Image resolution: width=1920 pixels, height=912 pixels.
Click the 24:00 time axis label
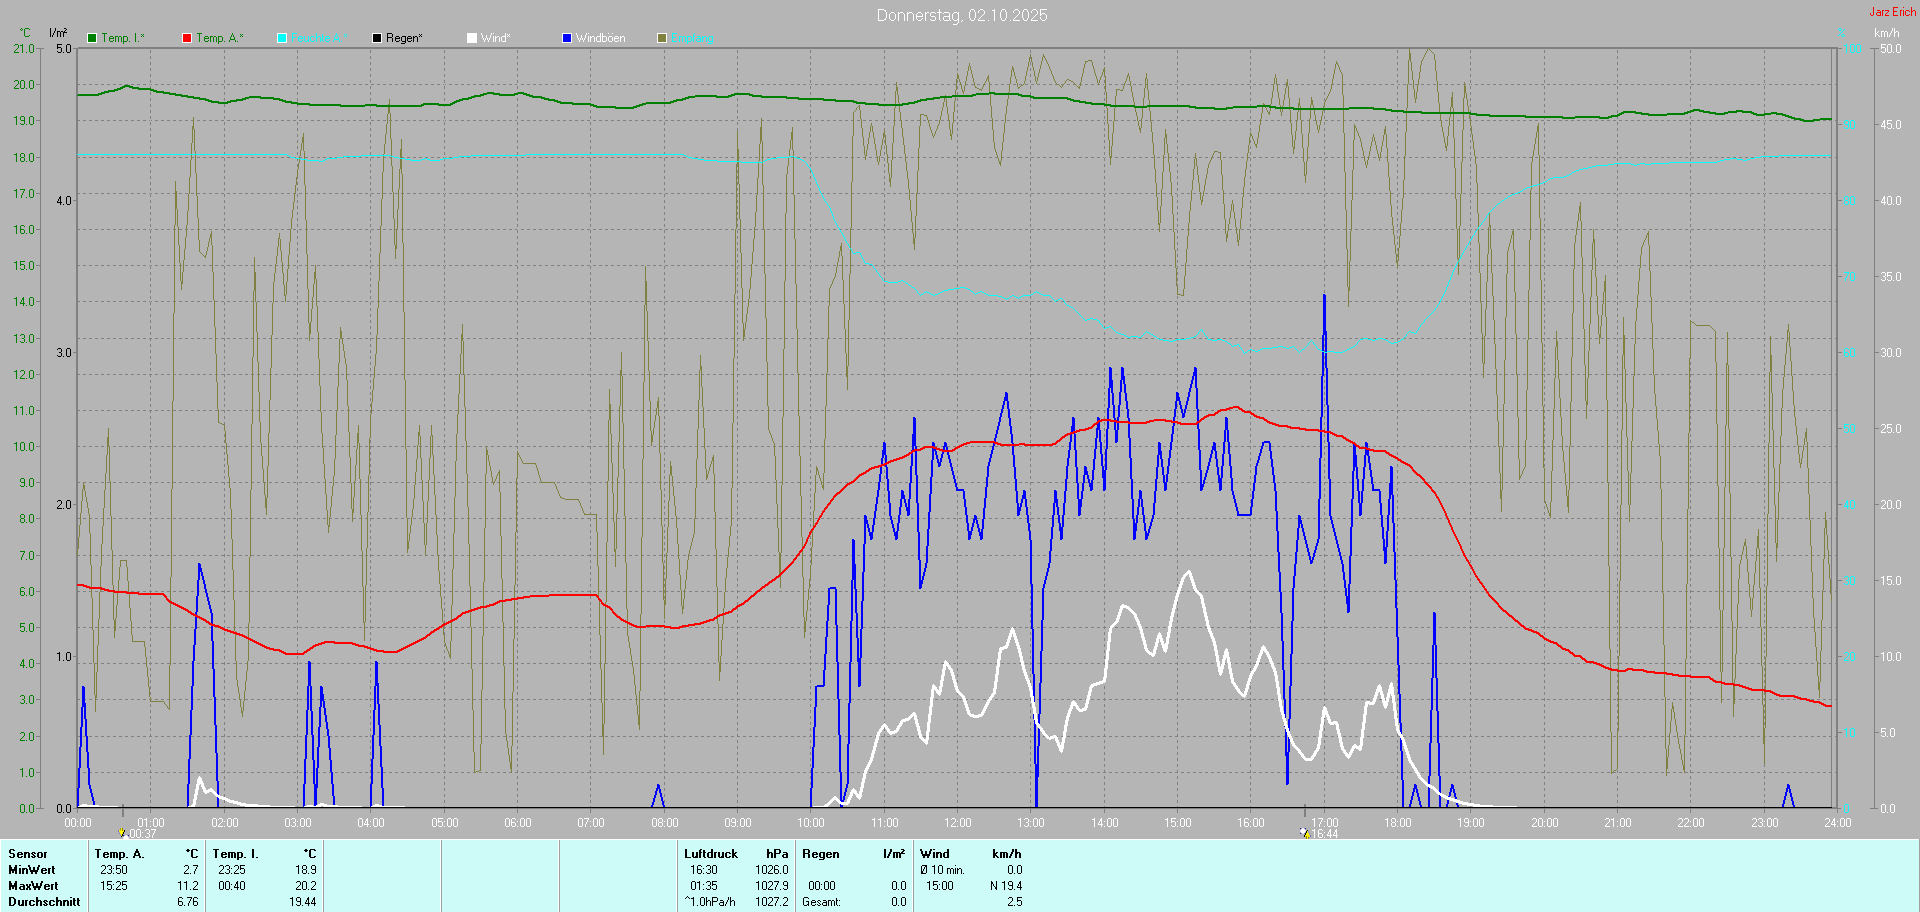click(1837, 823)
